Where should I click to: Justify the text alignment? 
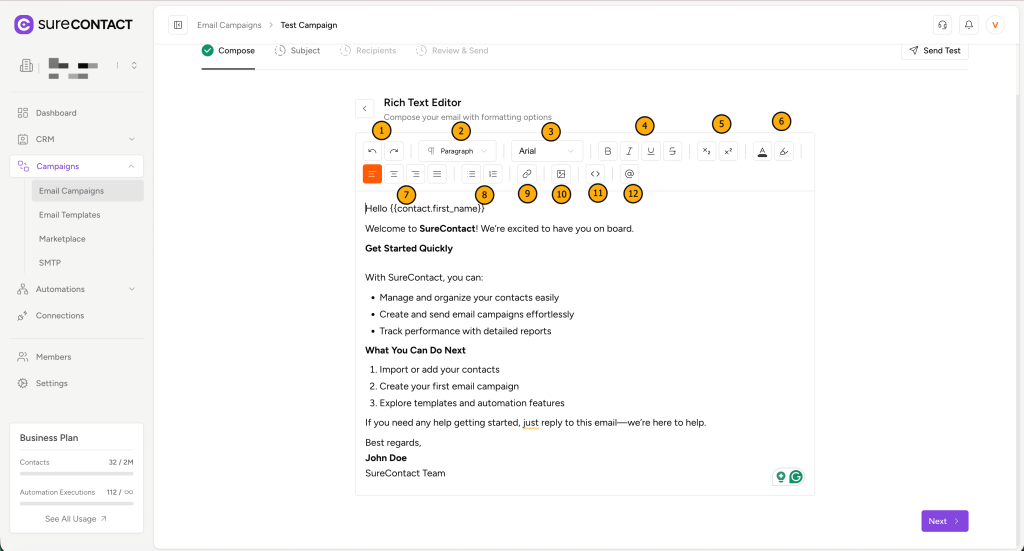click(437, 174)
